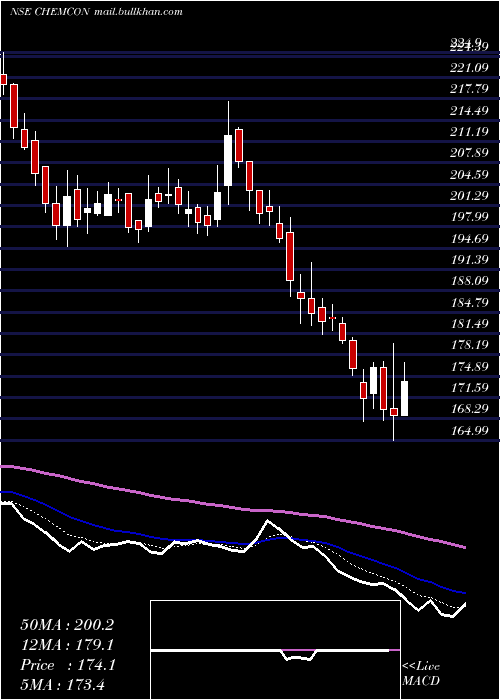
Task: Click the 197.99 price axis label
Action: pos(469,217)
